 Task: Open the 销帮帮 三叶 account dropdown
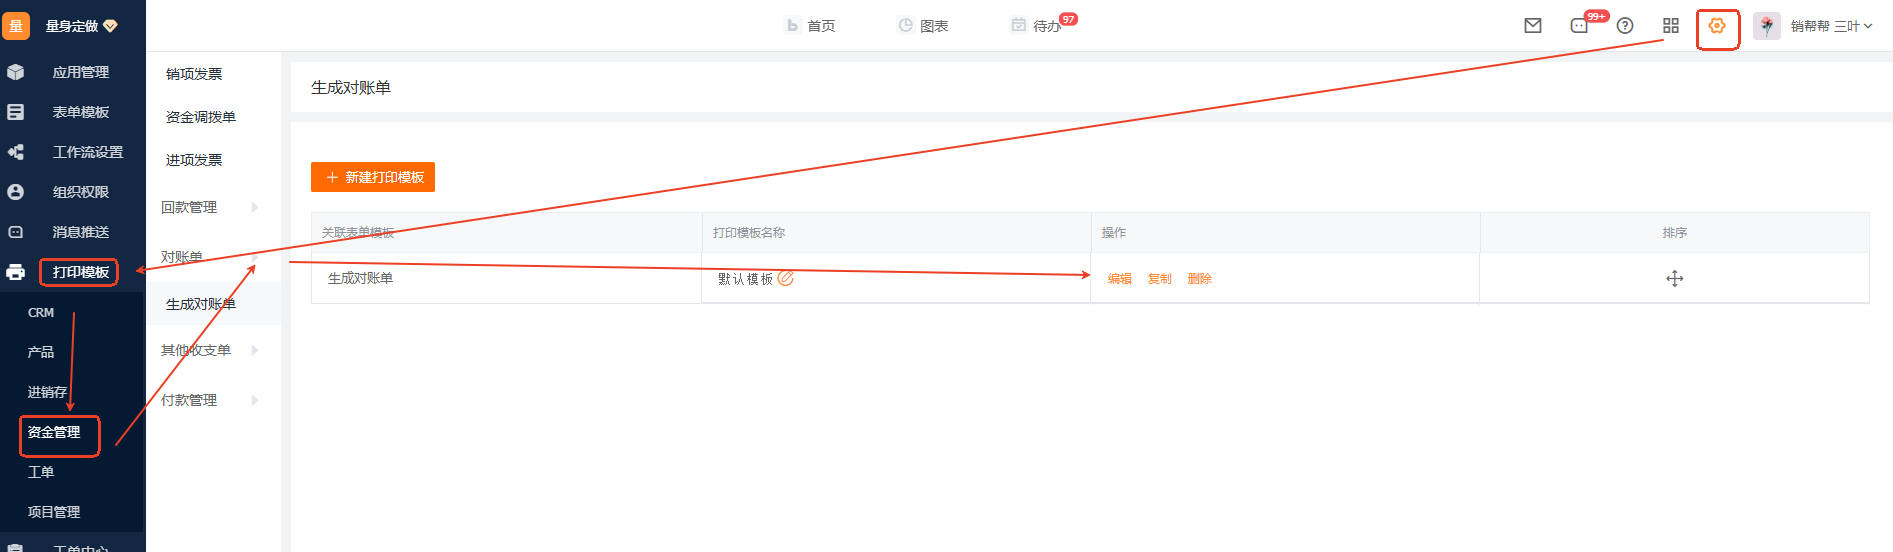point(1831,26)
